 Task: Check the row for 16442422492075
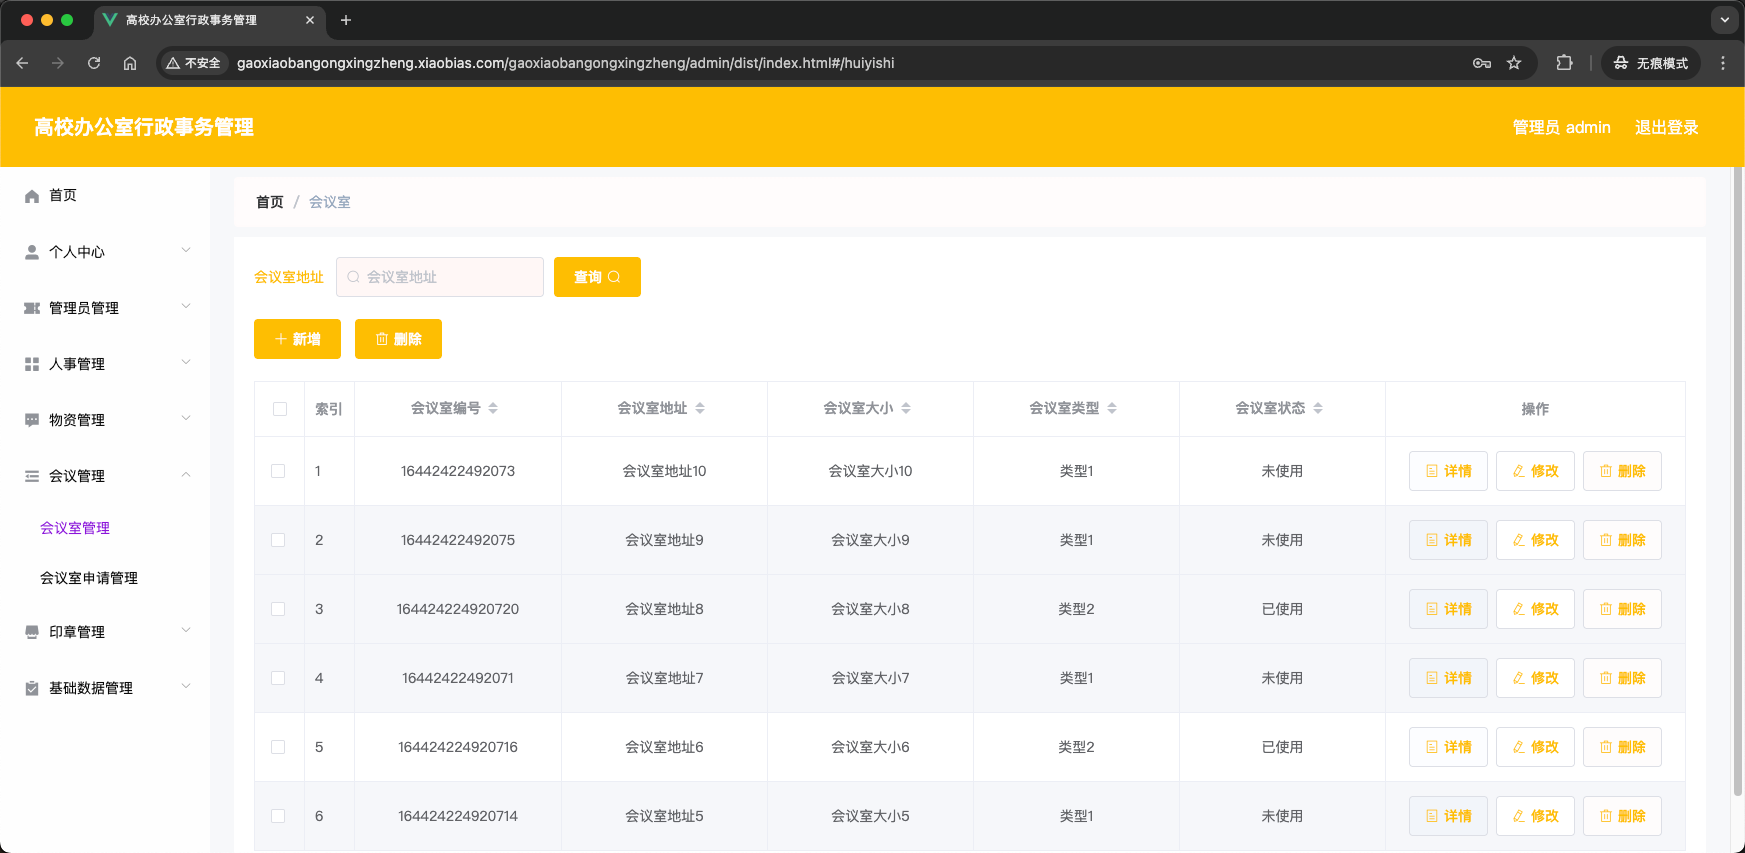click(x=278, y=540)
